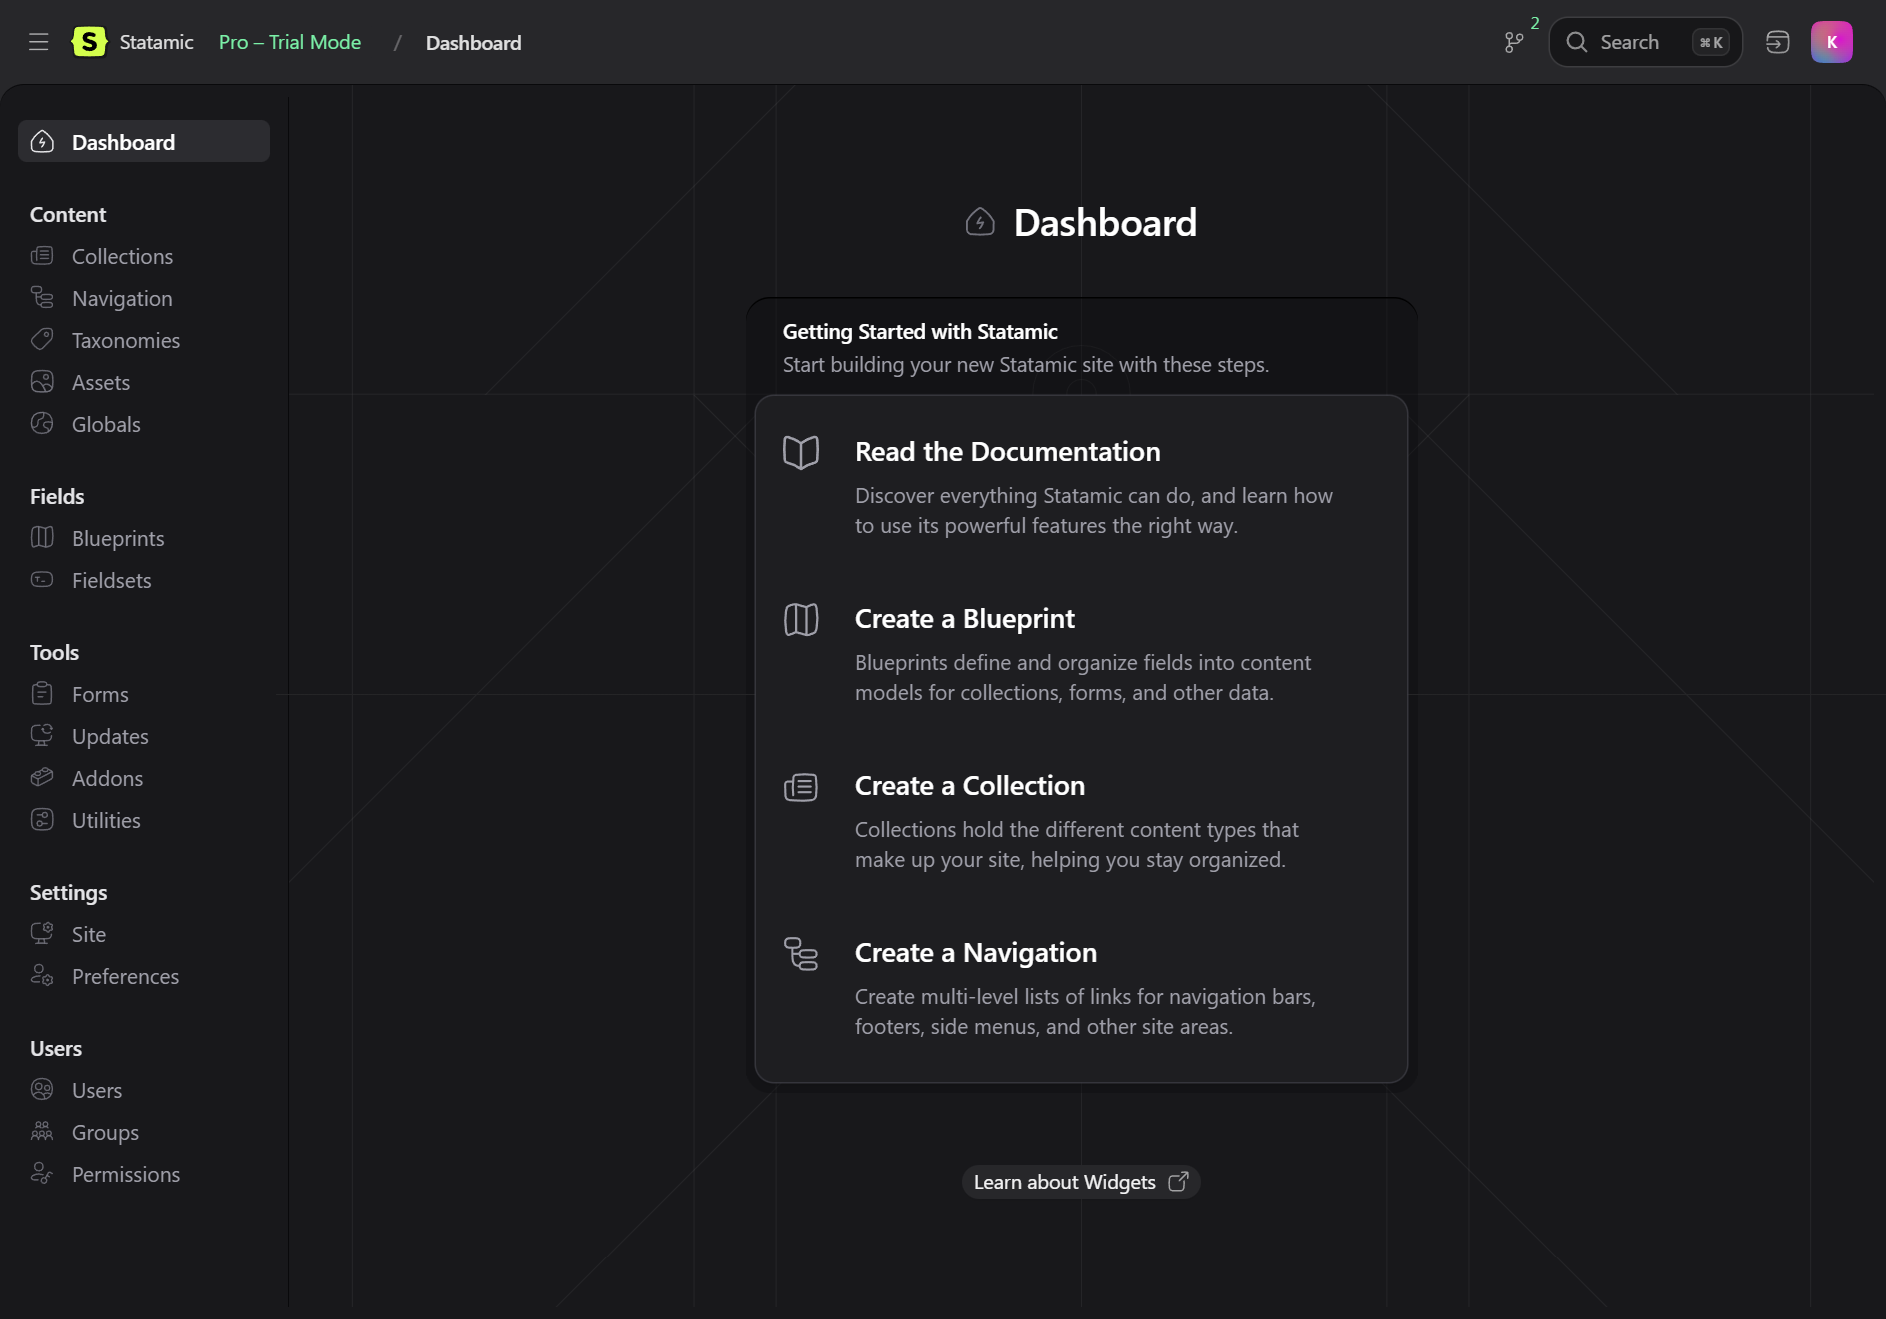Open Permissions in the sidebar
Viewport: 1886px width, 1319px height.
[144, 1174]
